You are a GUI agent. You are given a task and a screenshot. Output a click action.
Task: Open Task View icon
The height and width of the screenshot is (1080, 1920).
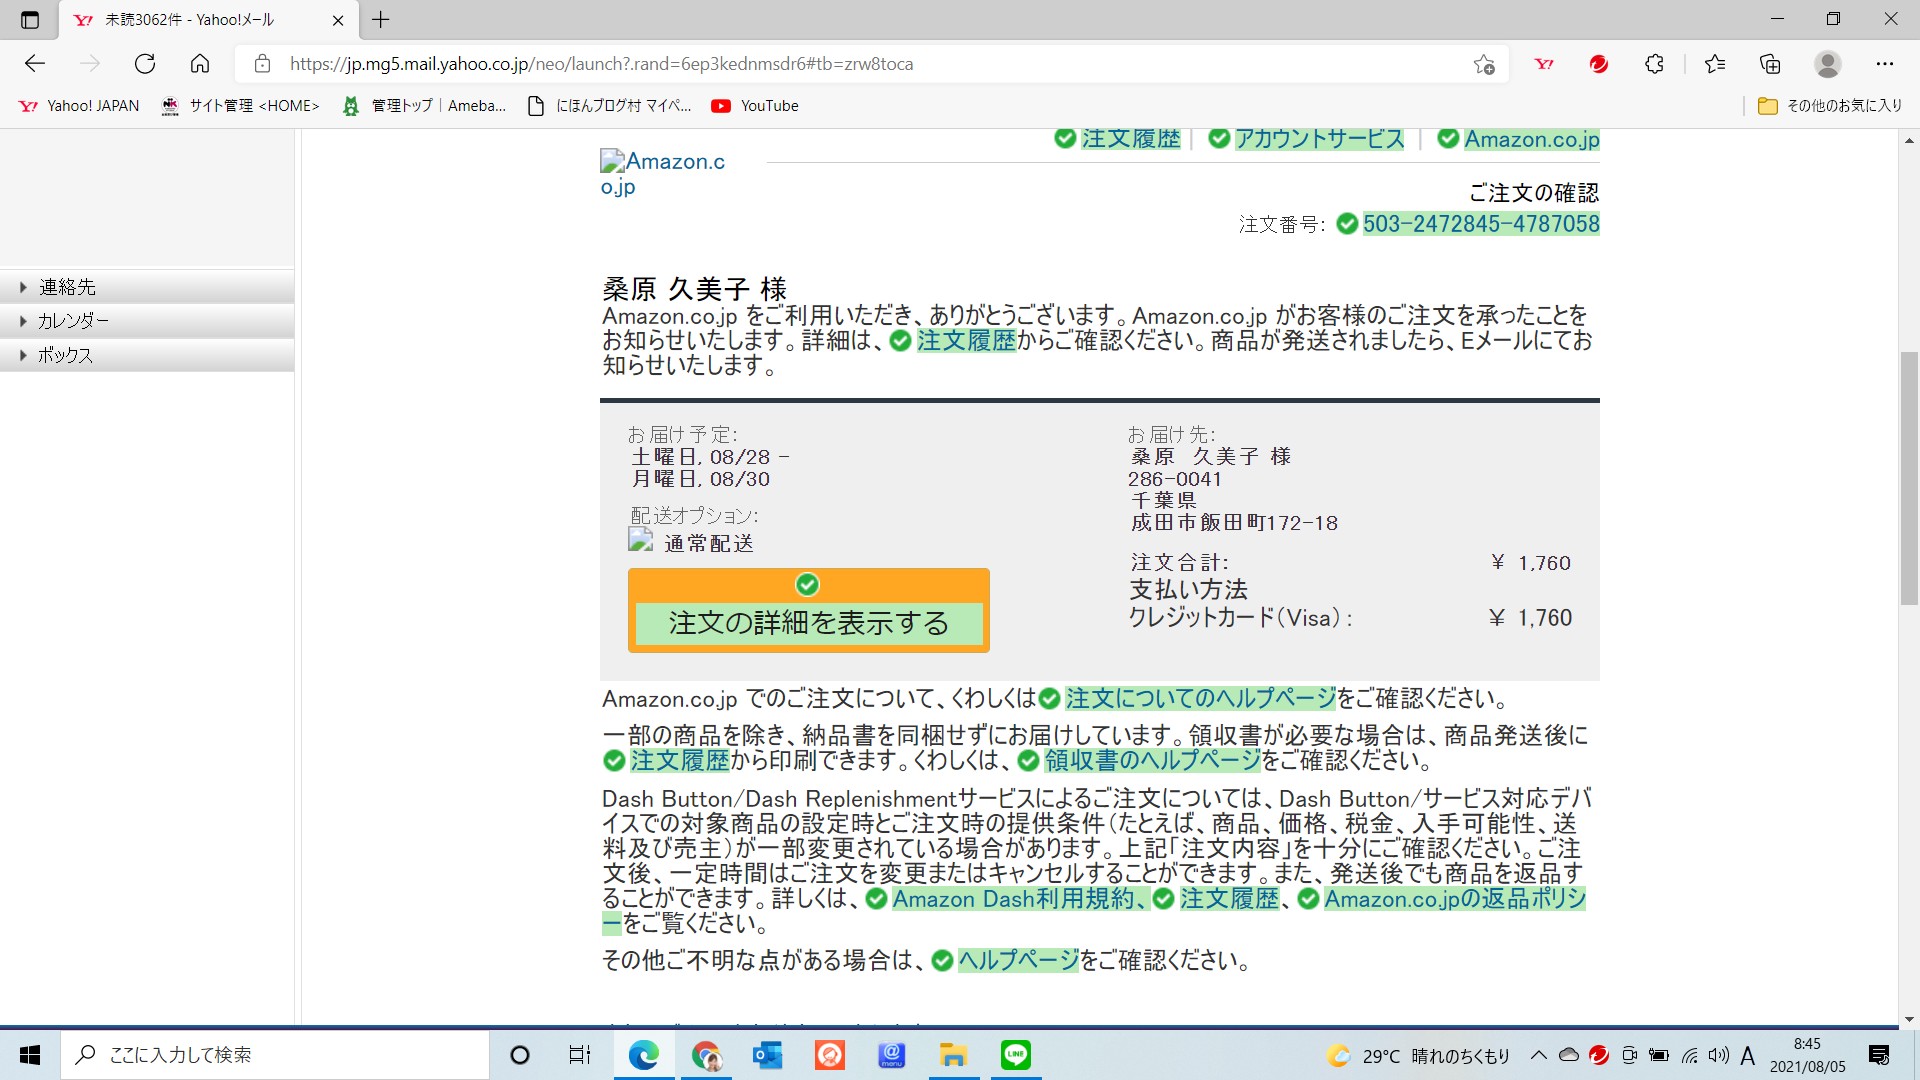[x=580, y=1055]
